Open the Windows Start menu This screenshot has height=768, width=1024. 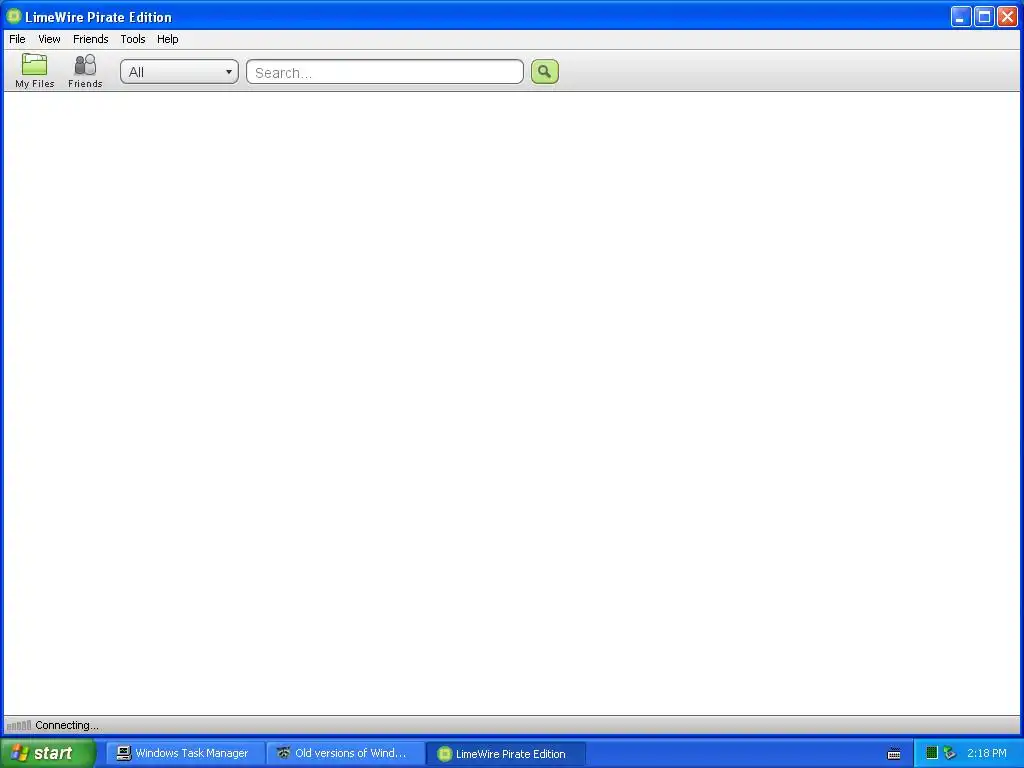coord(47,753)
